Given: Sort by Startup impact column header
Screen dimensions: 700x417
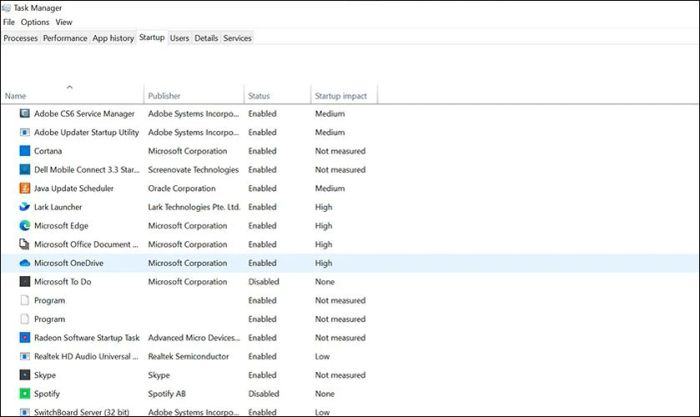Looking at the screenshot, I should click(x=341, y=96).
